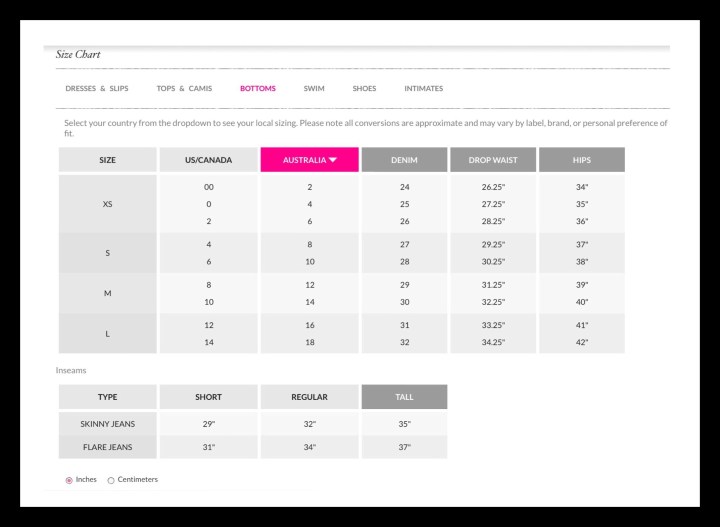Click the US/Canada size 00 cell

click(x=208, y=187)
